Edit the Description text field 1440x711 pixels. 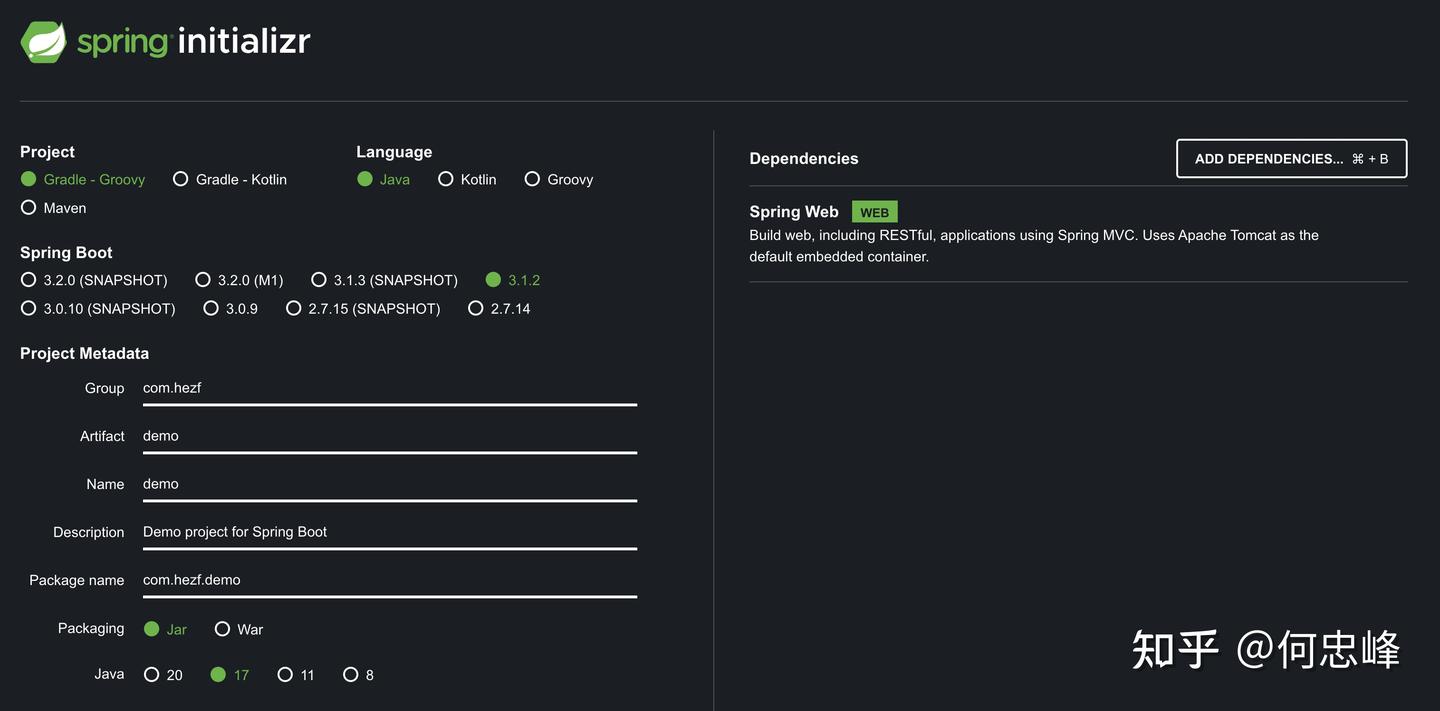click(390, 532)
